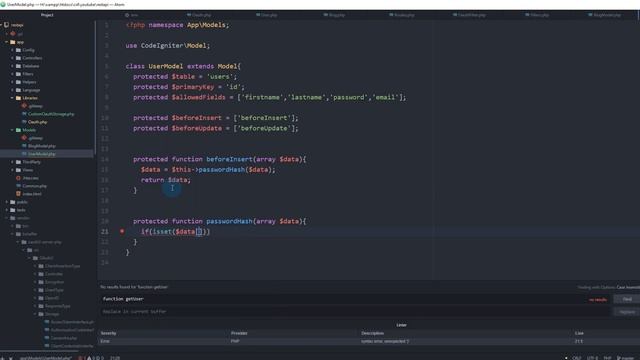Click the UTF-8 encoding indicator in status bar
Viewport: 640px width, 360px height.
click(x=592, y=358)
